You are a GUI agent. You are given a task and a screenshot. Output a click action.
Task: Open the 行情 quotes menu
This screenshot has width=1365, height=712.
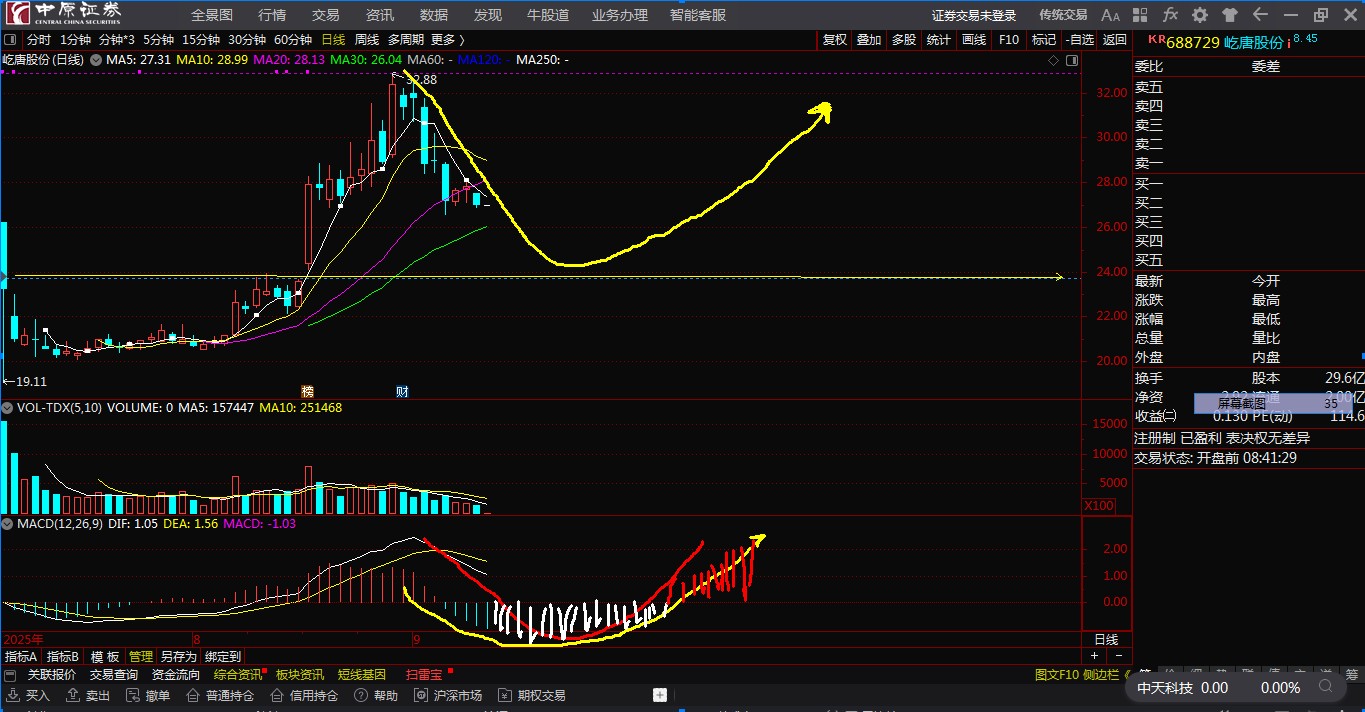pyautogui.click(x=272, y=15)
